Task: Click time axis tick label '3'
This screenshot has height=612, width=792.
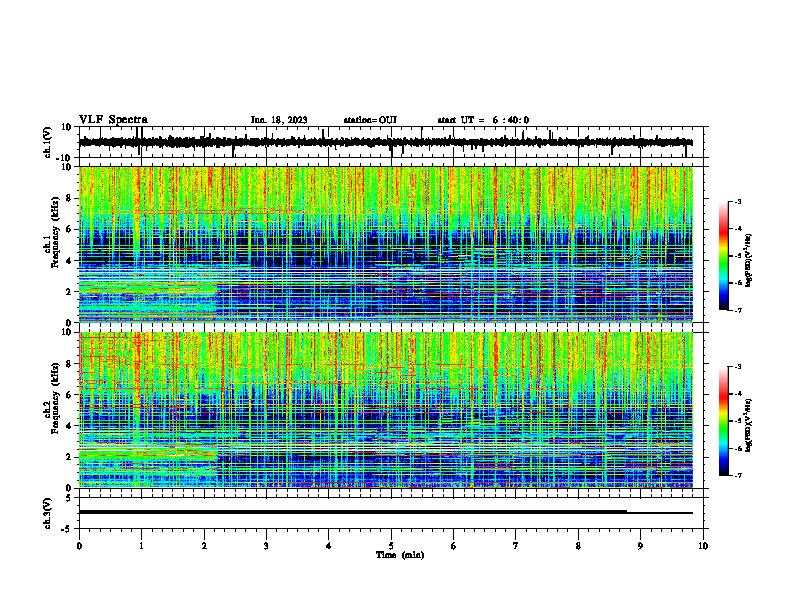Action: [x=266, y=546]
